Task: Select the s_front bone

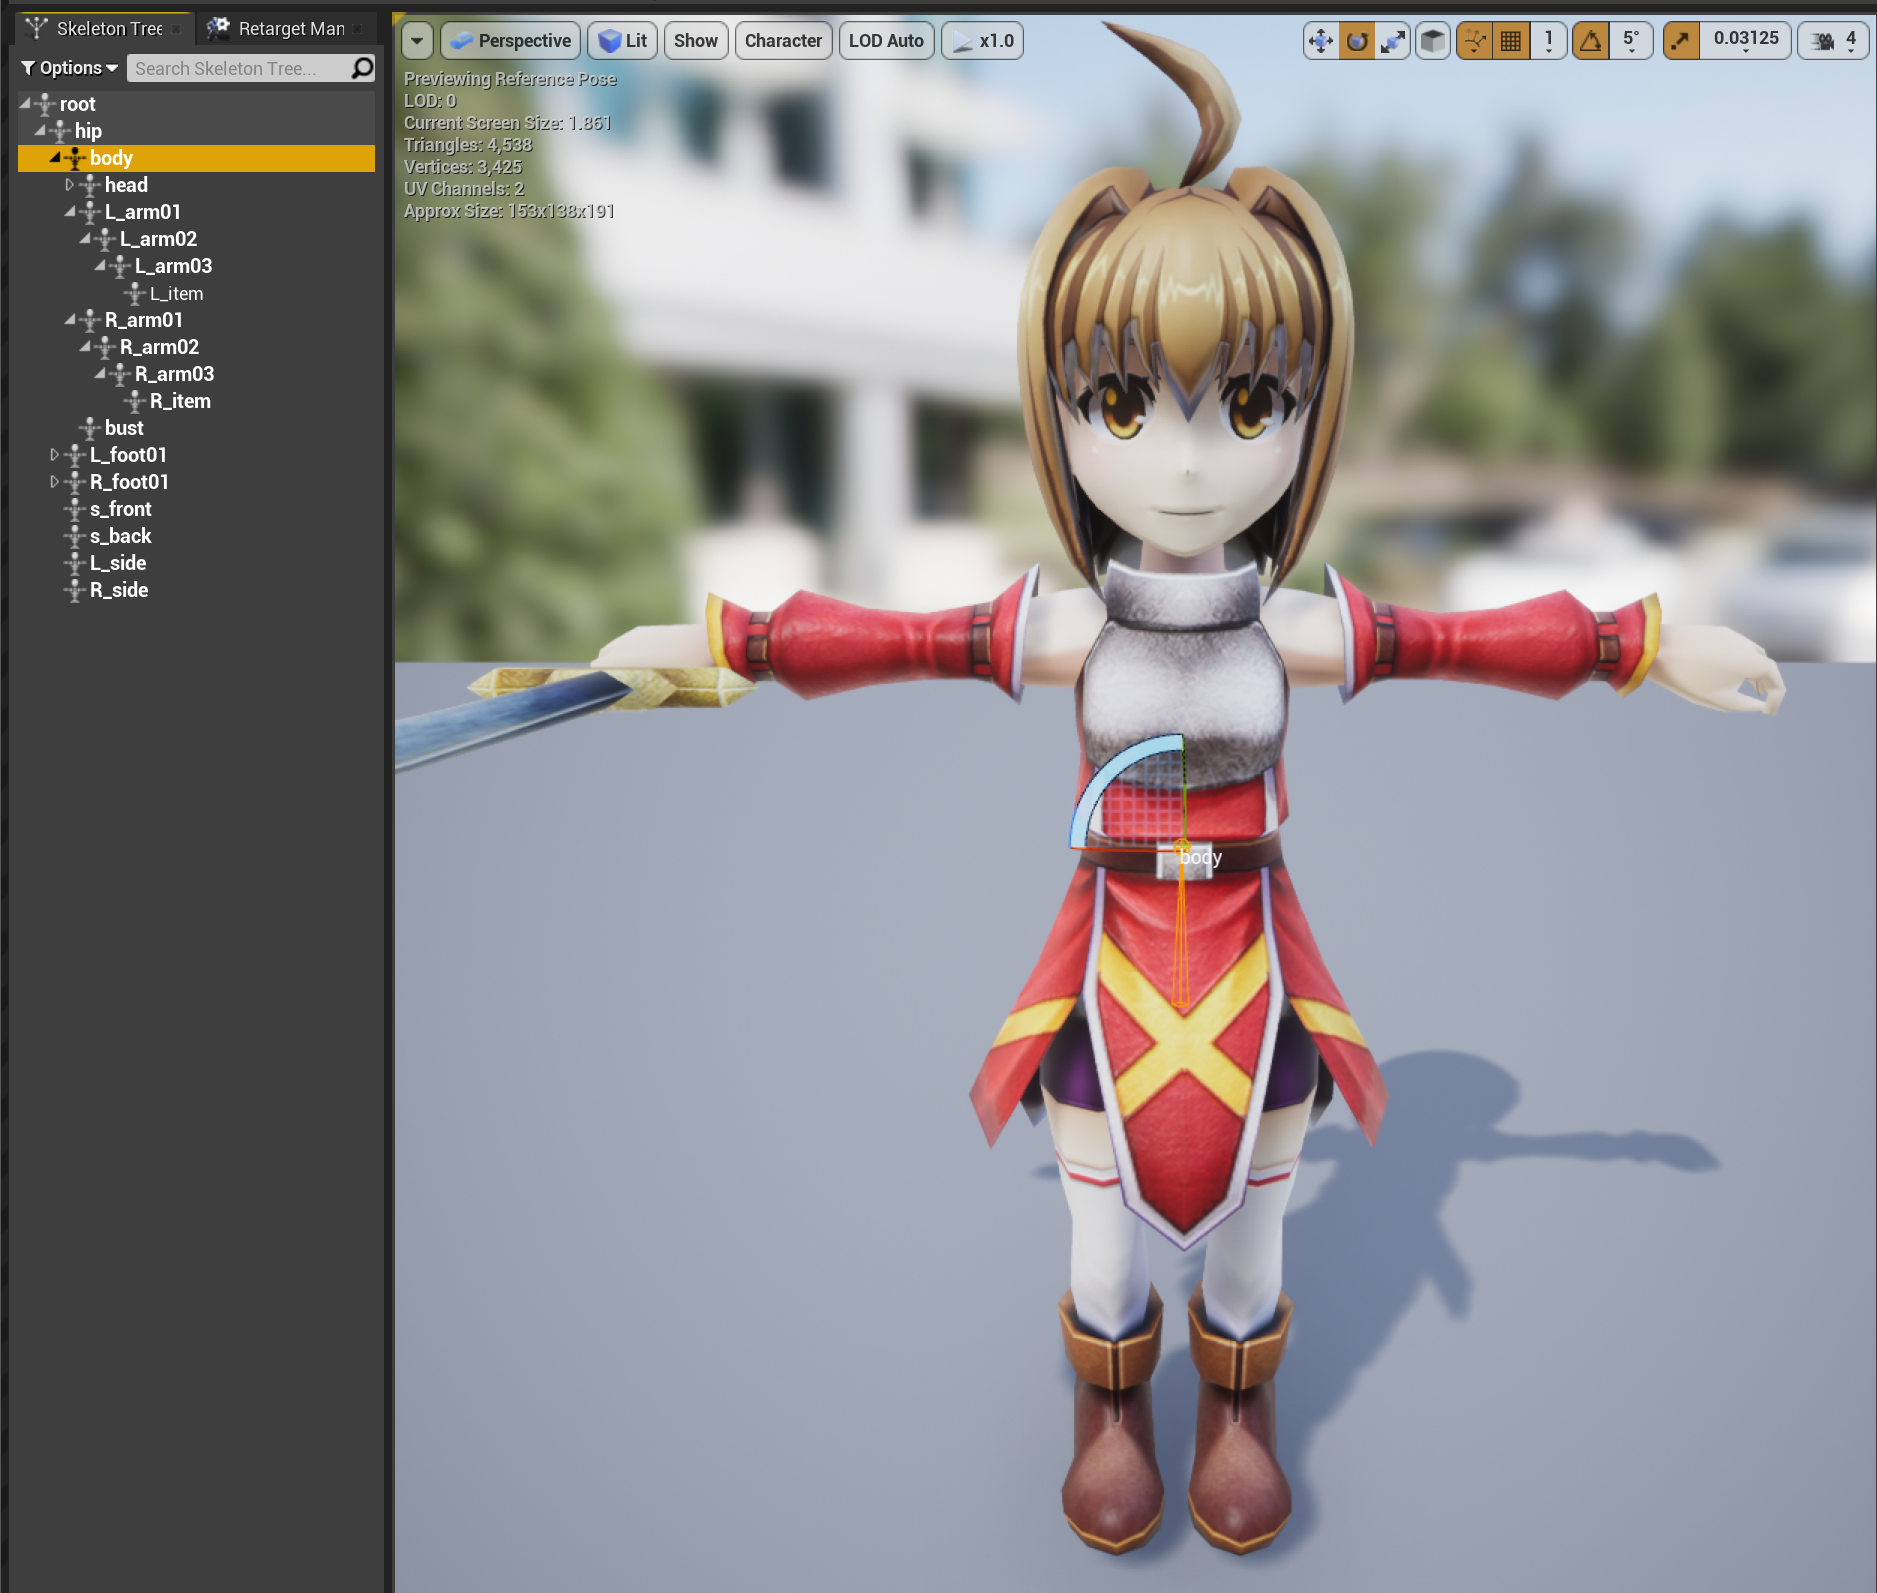Action: [120, 509]
